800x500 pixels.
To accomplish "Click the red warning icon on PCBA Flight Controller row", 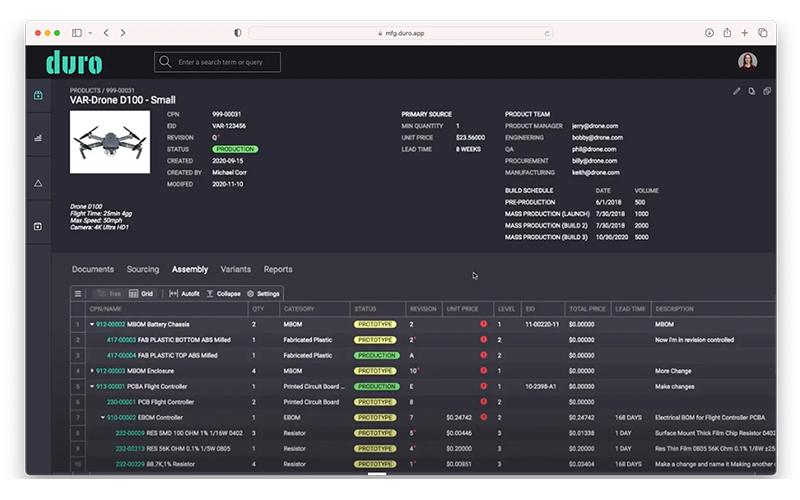I will pos(483,386).
